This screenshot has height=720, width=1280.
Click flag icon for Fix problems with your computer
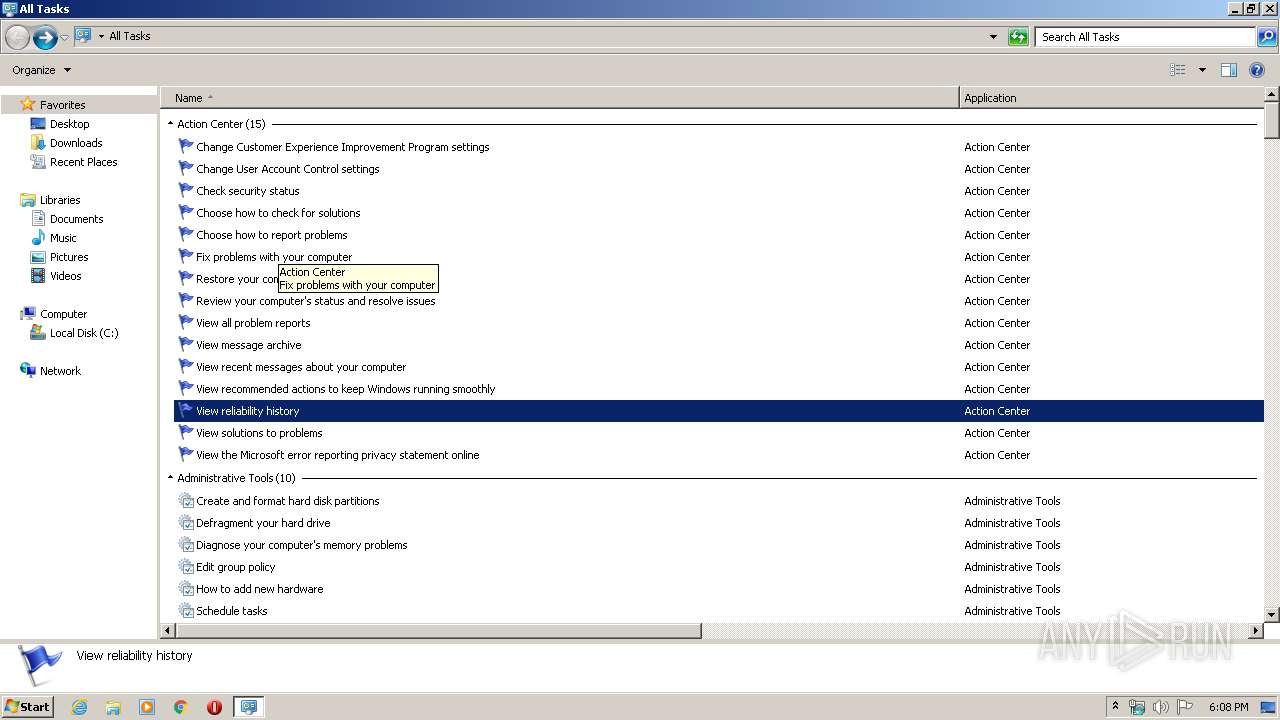point(185,256)
